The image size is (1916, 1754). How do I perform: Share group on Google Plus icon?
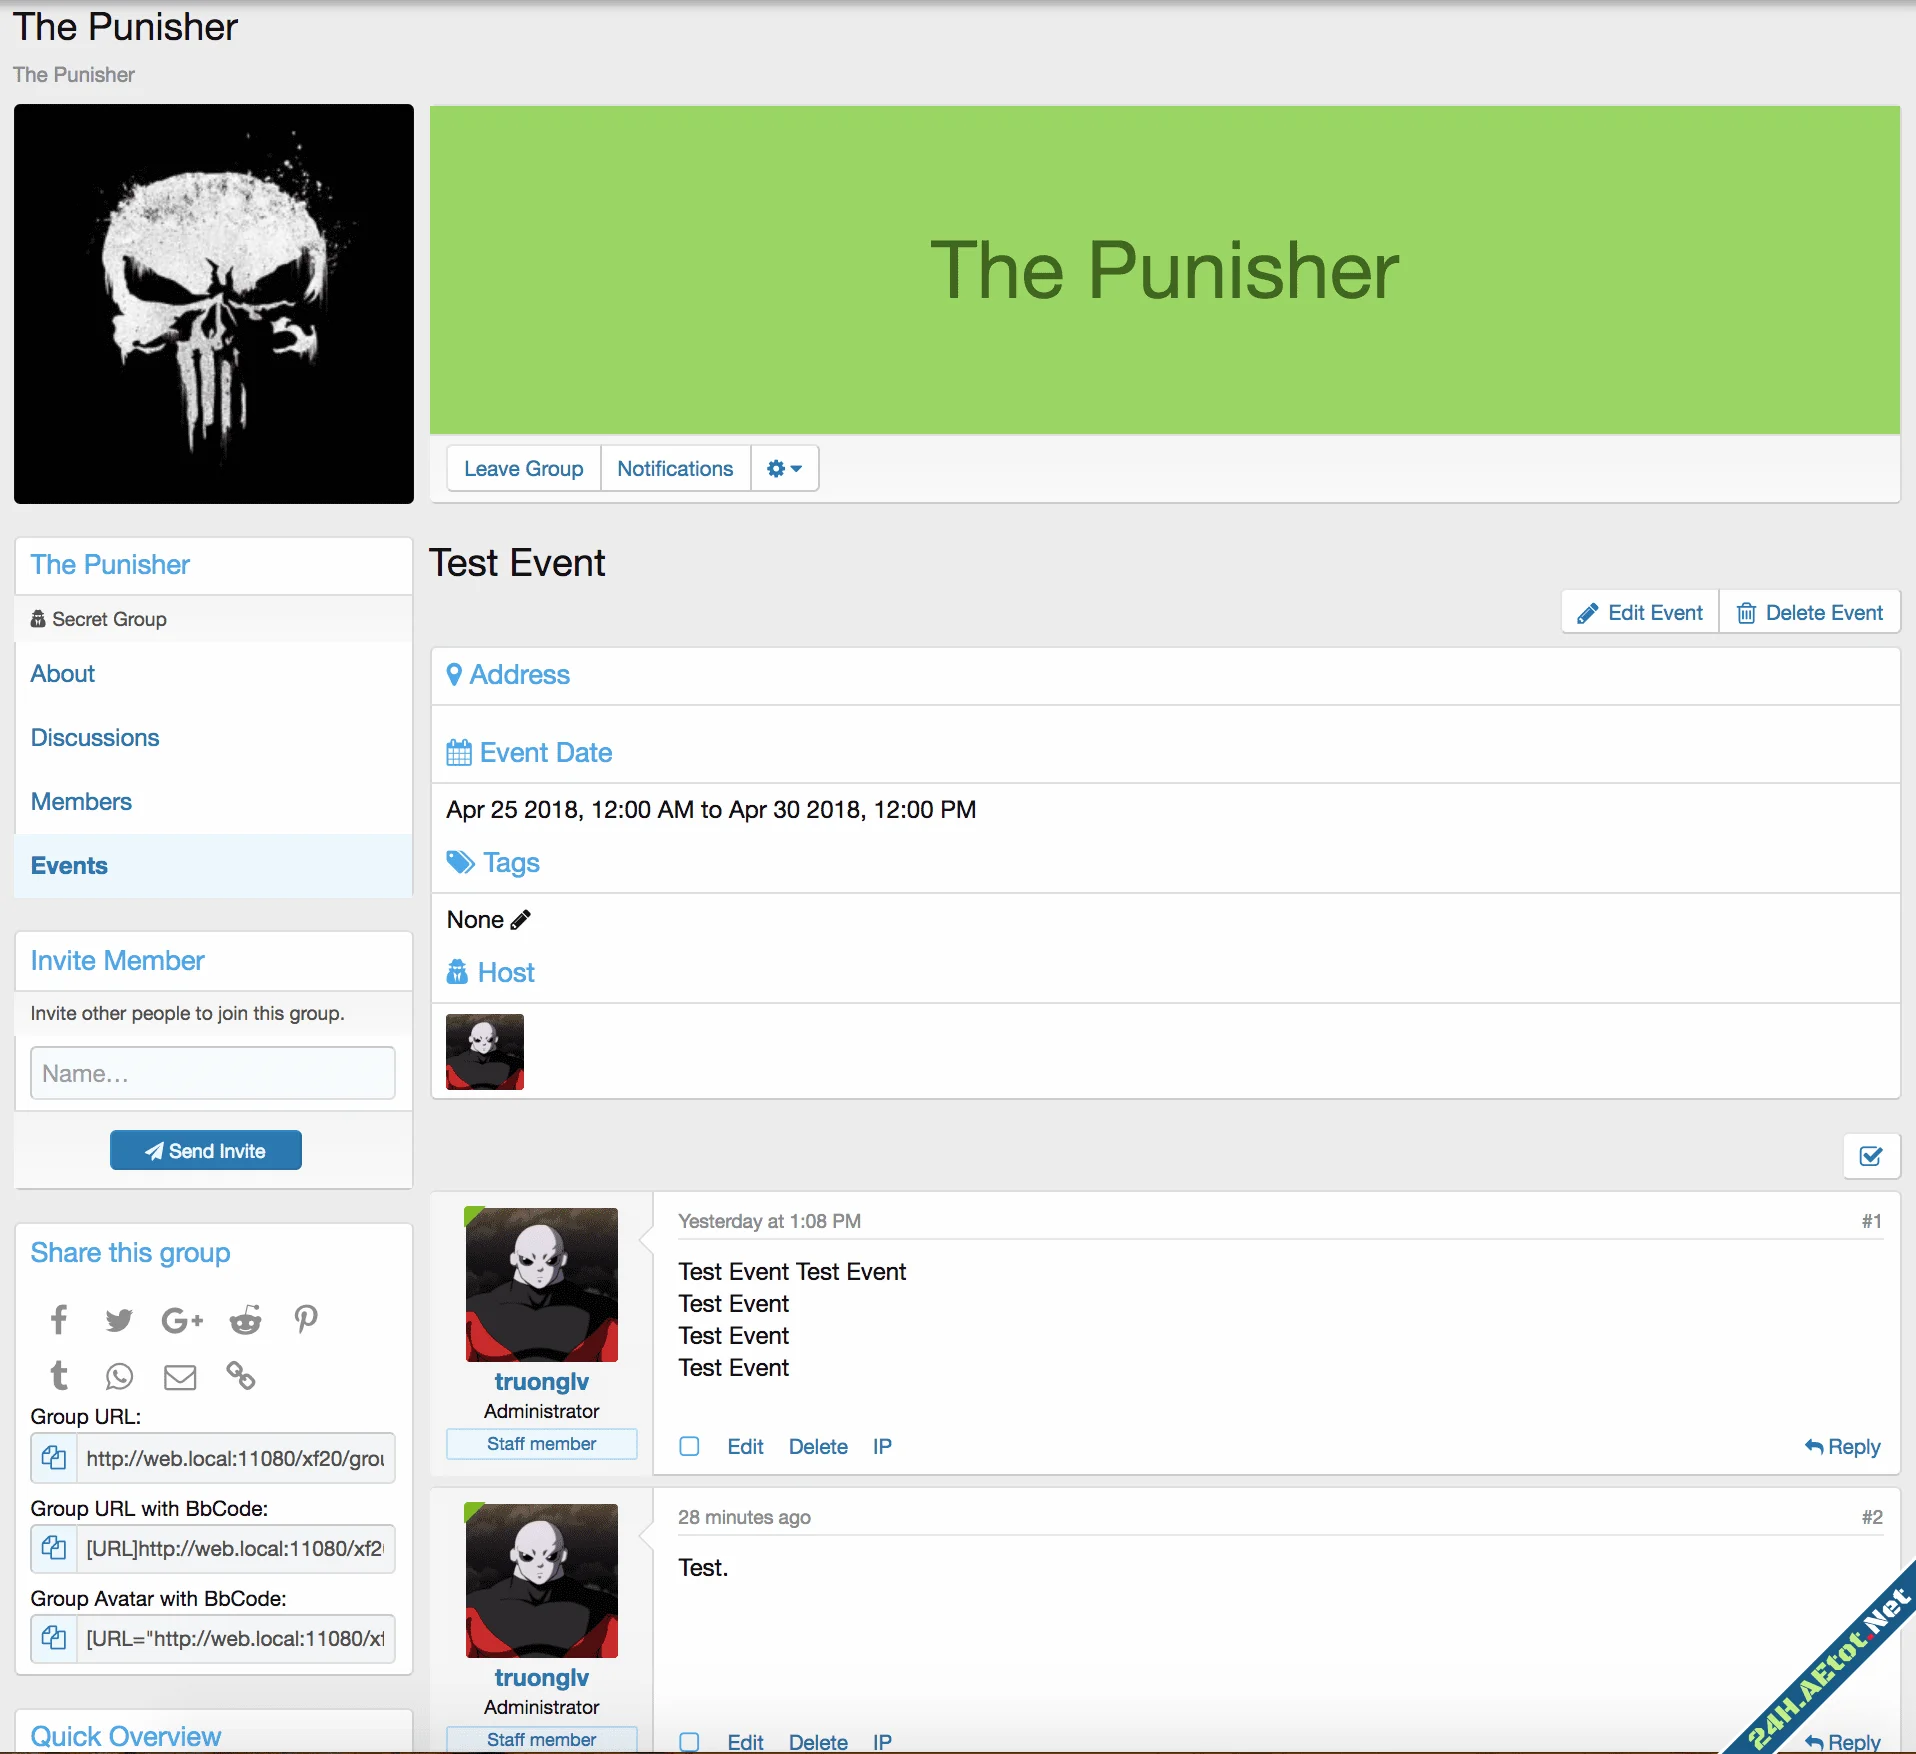(182, 1320)
